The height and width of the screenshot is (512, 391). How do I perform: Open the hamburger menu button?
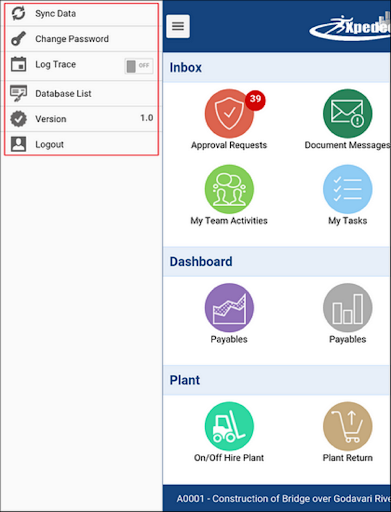click(178, 26)
